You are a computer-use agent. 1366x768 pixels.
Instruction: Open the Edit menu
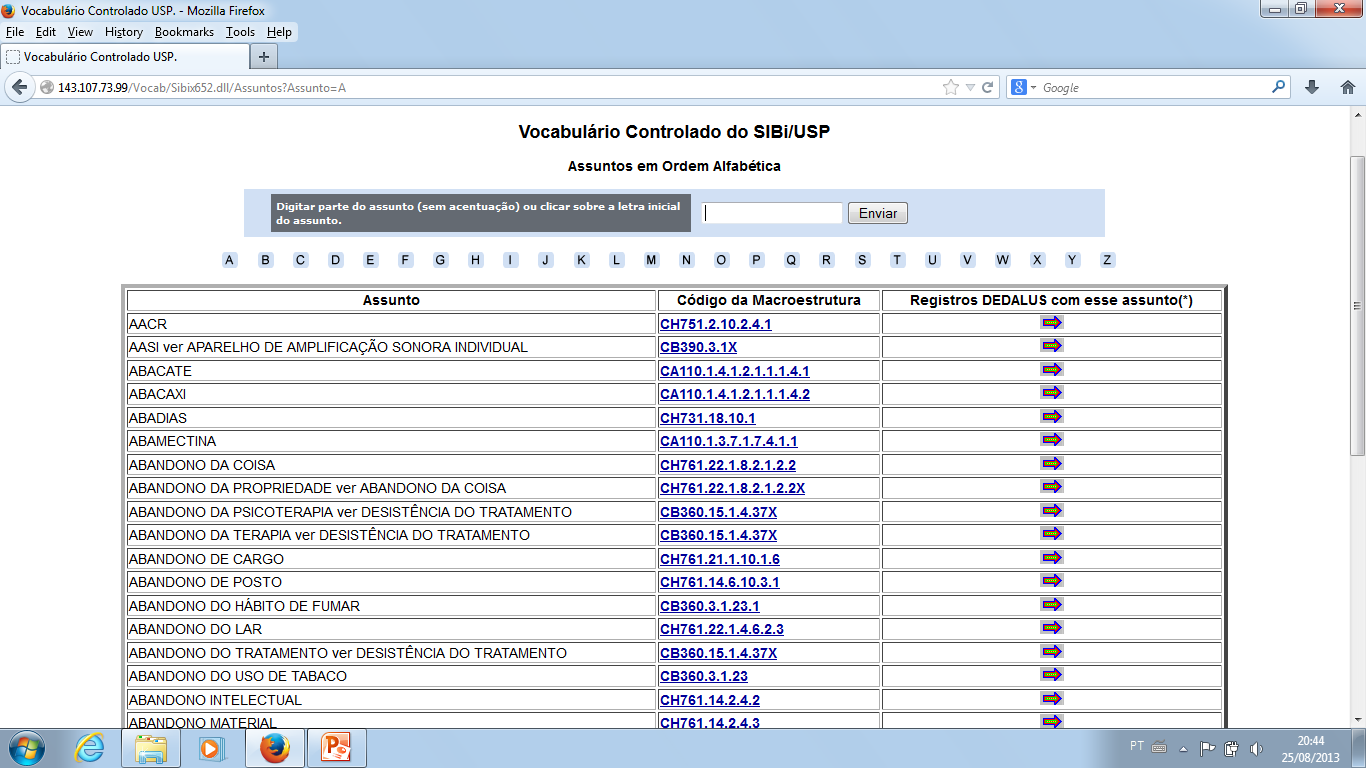(46, 32)
